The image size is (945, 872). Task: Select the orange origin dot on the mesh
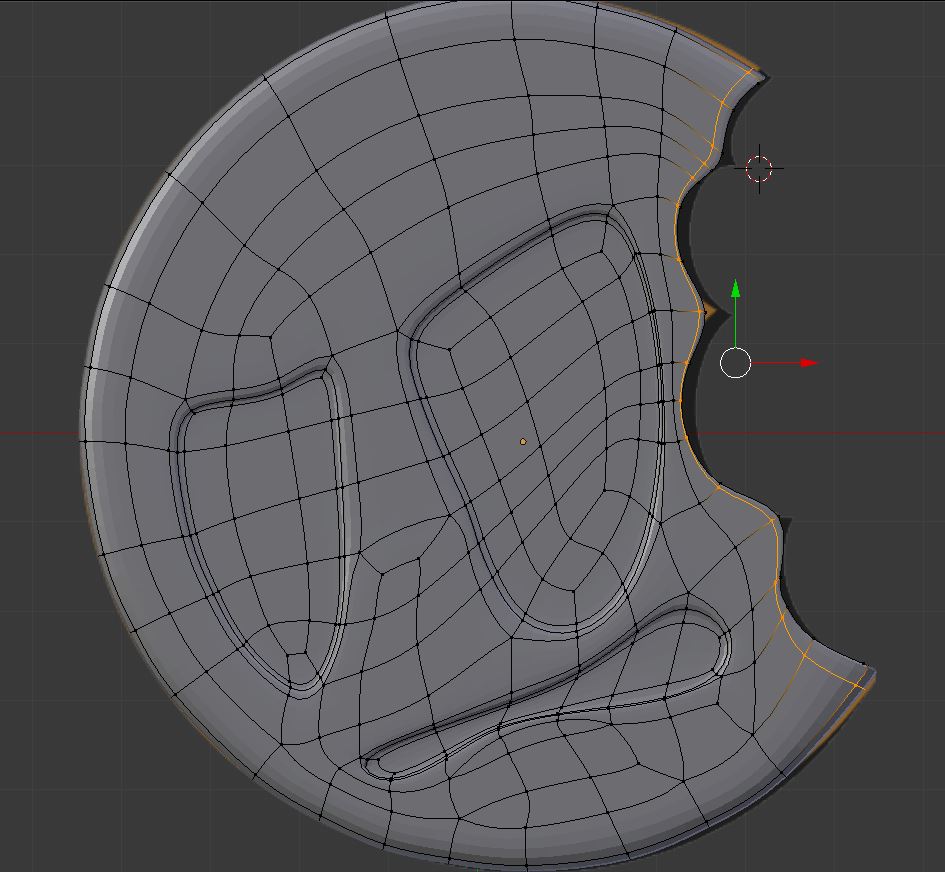(x=523, y=442)
